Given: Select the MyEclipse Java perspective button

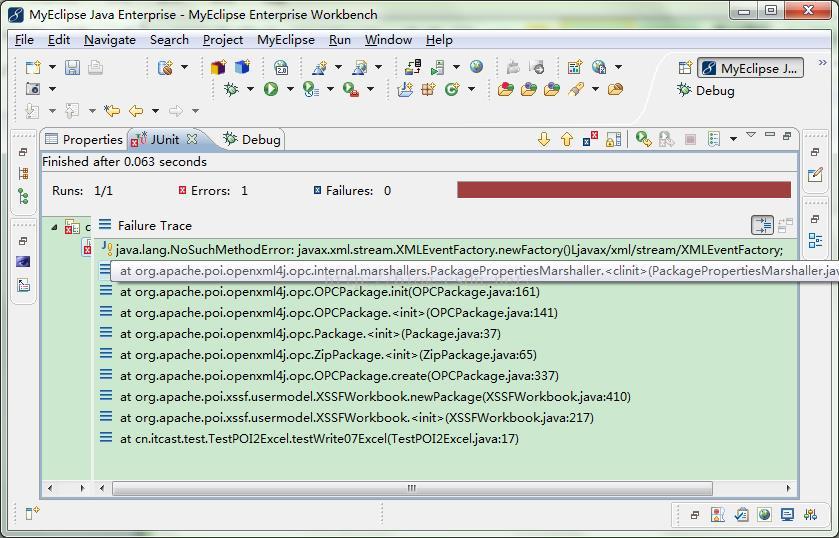Looking at the screenshot, I should click(750, 68).
